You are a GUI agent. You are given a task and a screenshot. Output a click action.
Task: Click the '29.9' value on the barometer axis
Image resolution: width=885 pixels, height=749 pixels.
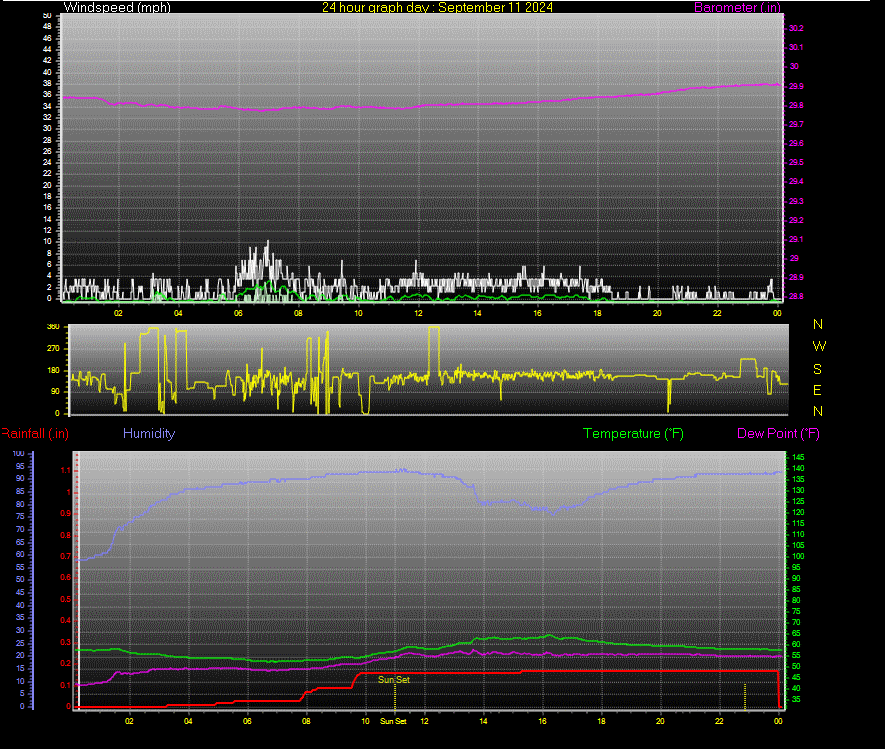[796, 86]
